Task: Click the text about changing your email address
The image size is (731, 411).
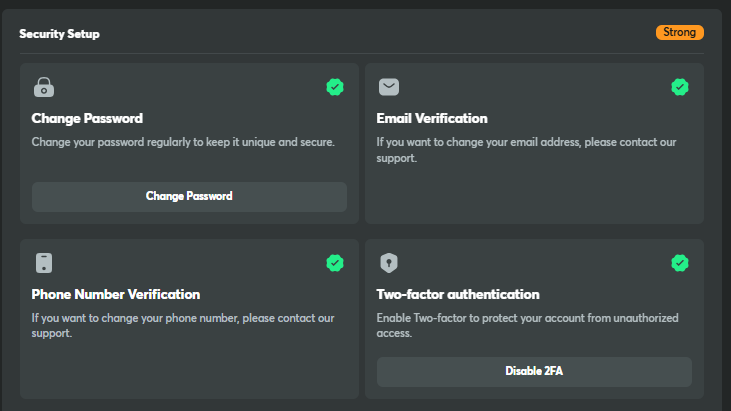Action: click(526, 150)
